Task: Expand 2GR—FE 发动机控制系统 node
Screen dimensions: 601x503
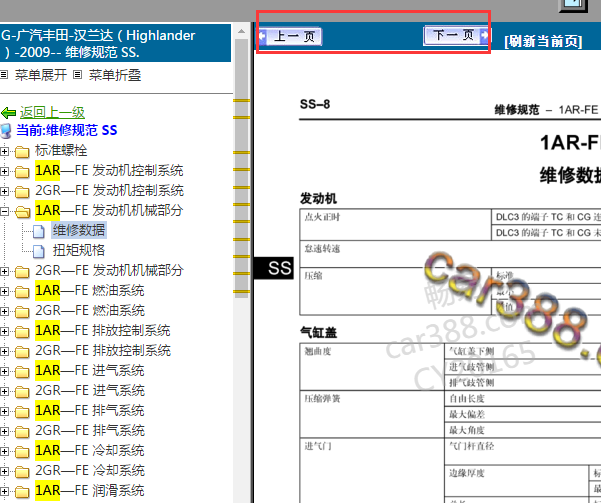Action: click(4, 191)
